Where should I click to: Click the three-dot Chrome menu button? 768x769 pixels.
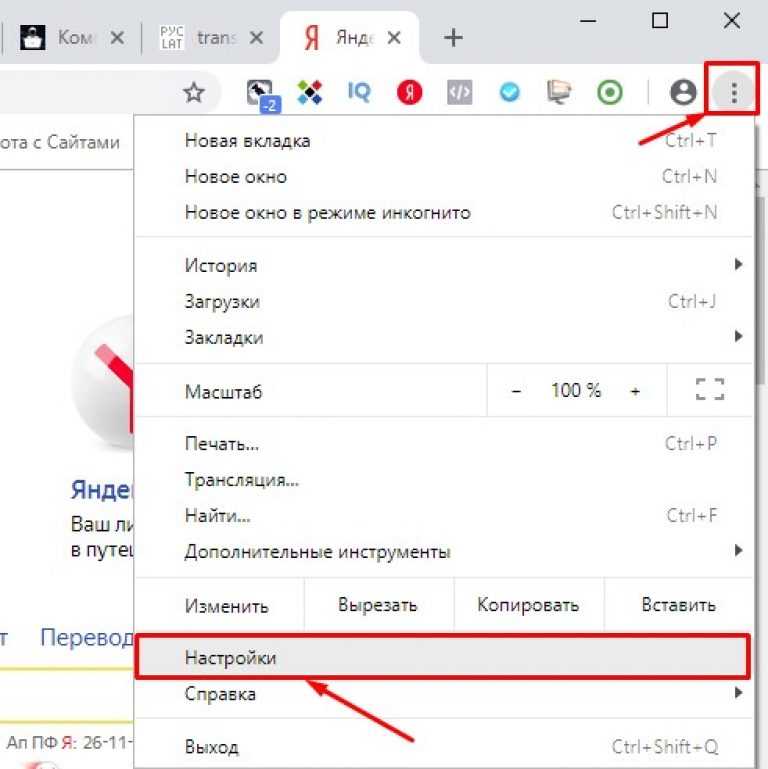tap(733, 92)
